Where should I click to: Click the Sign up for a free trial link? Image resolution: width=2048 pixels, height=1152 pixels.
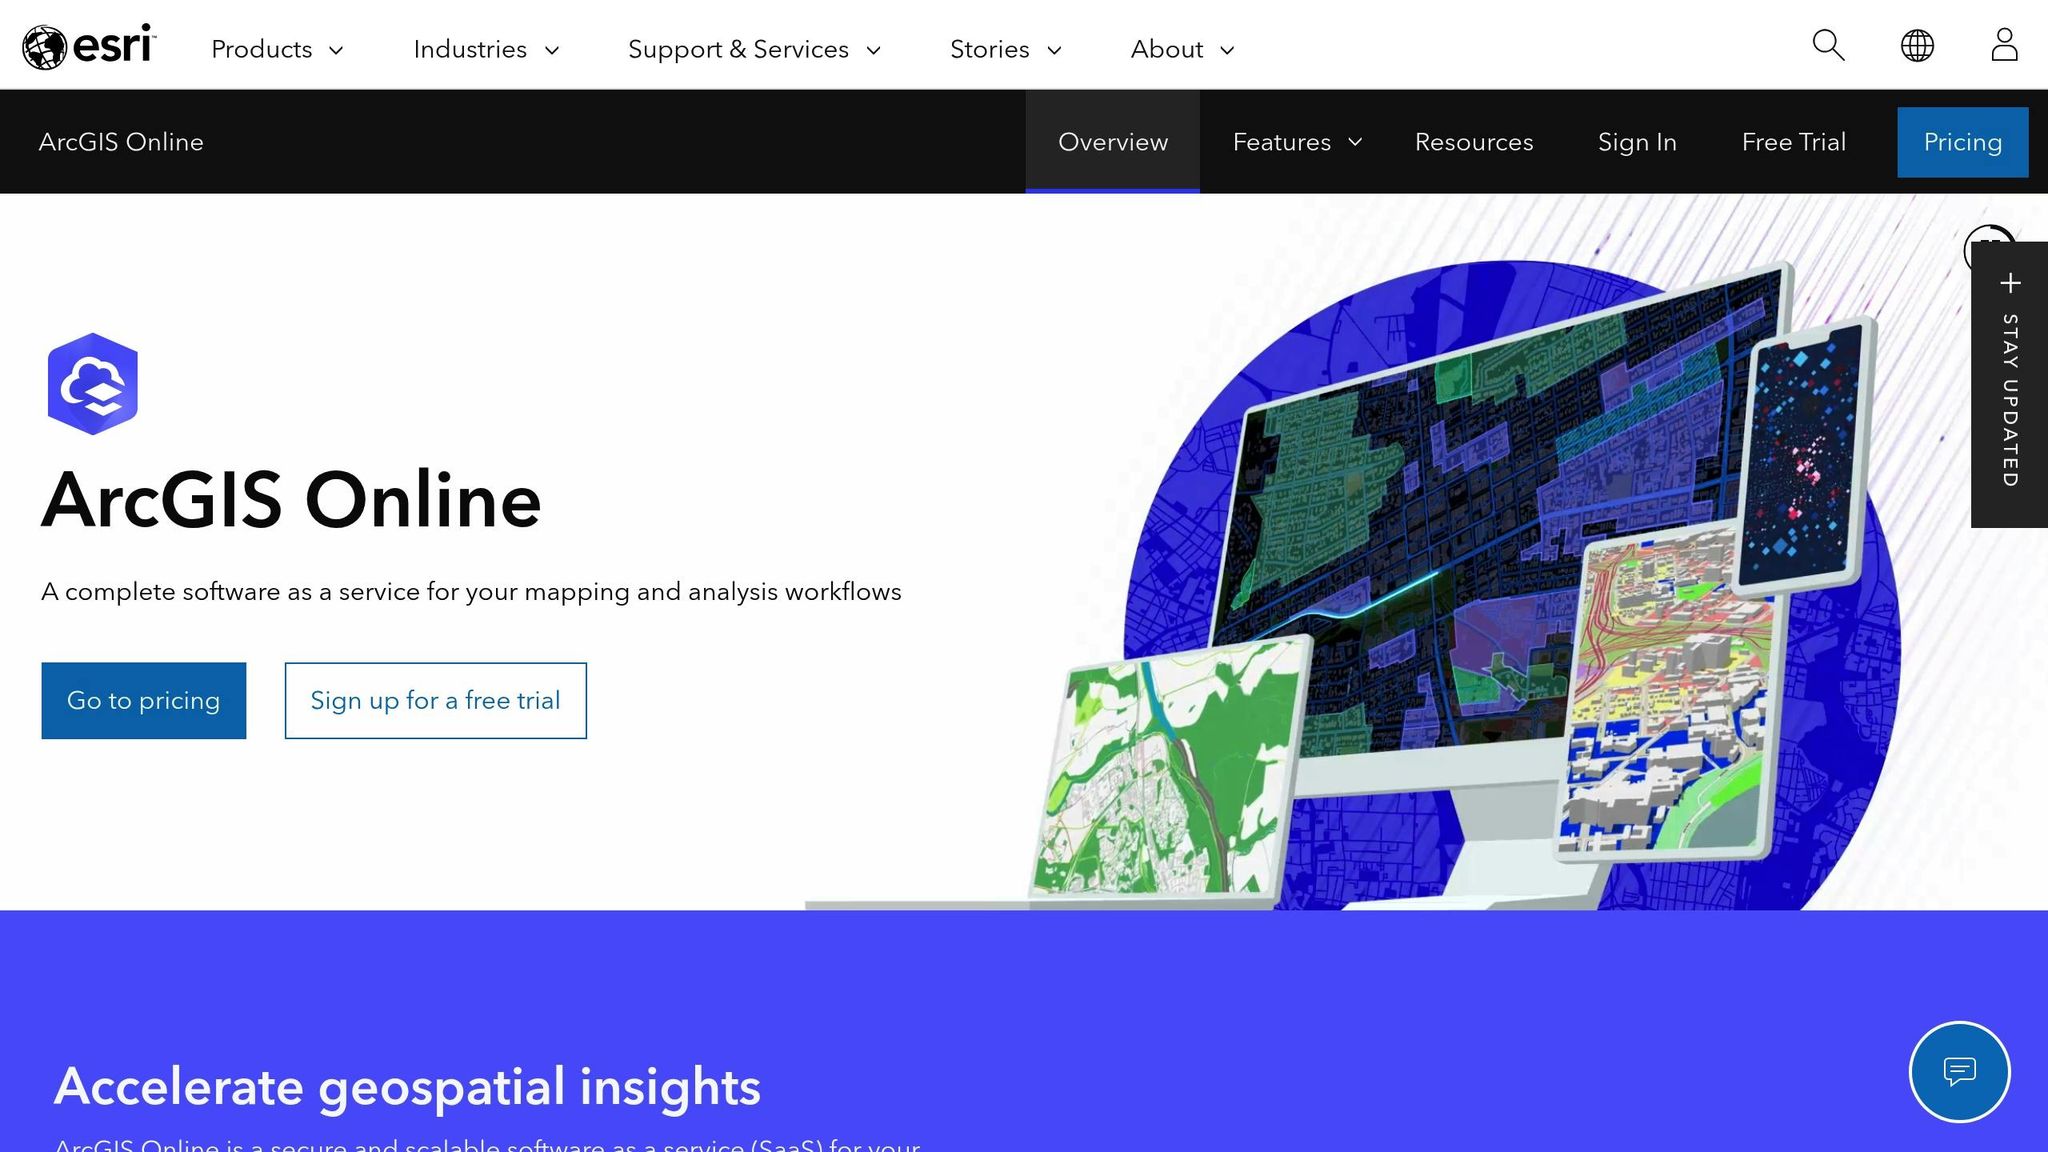(435, 700)
